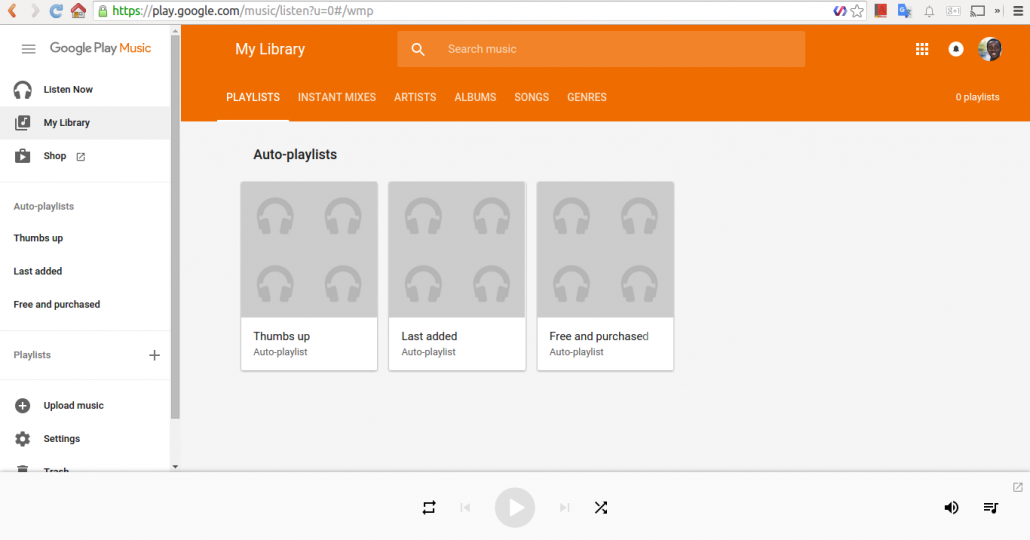The height and width of the screenshot is (540, 1030).
Task: Open the account profile avatar menu
Action: 990,49
